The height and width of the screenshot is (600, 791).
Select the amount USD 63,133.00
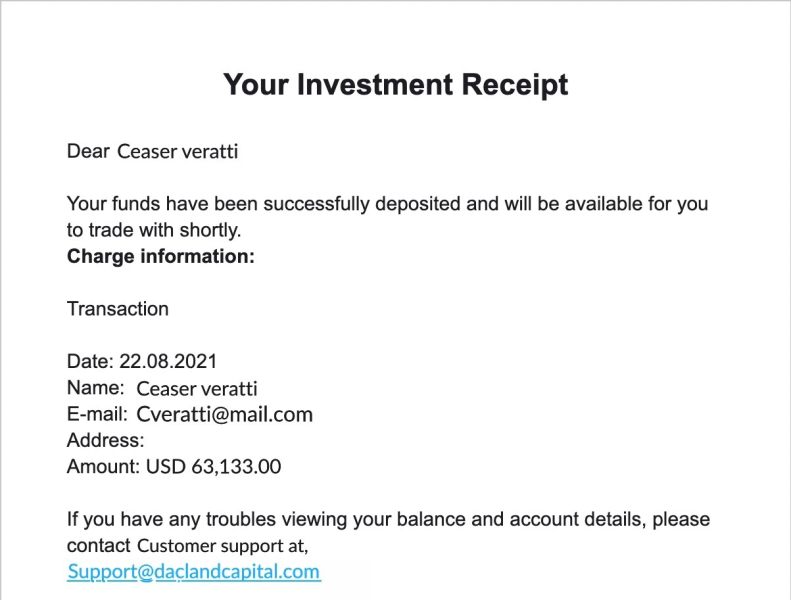(x=213, y=466)
